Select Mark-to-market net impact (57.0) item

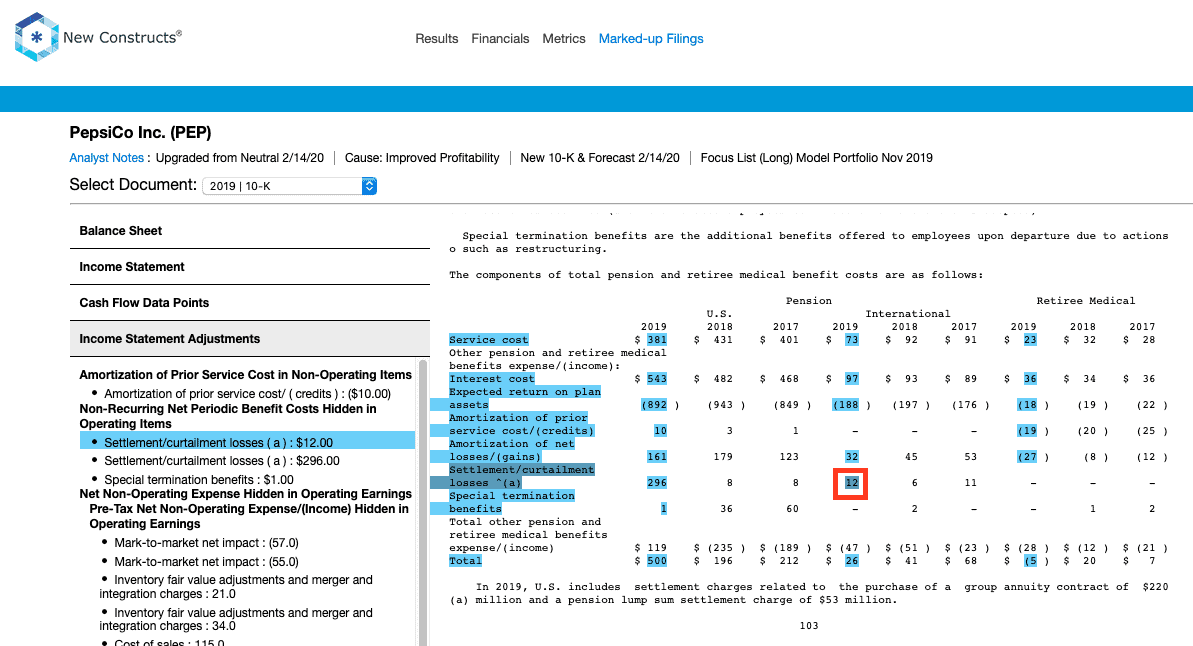click(x=206, y=543)
